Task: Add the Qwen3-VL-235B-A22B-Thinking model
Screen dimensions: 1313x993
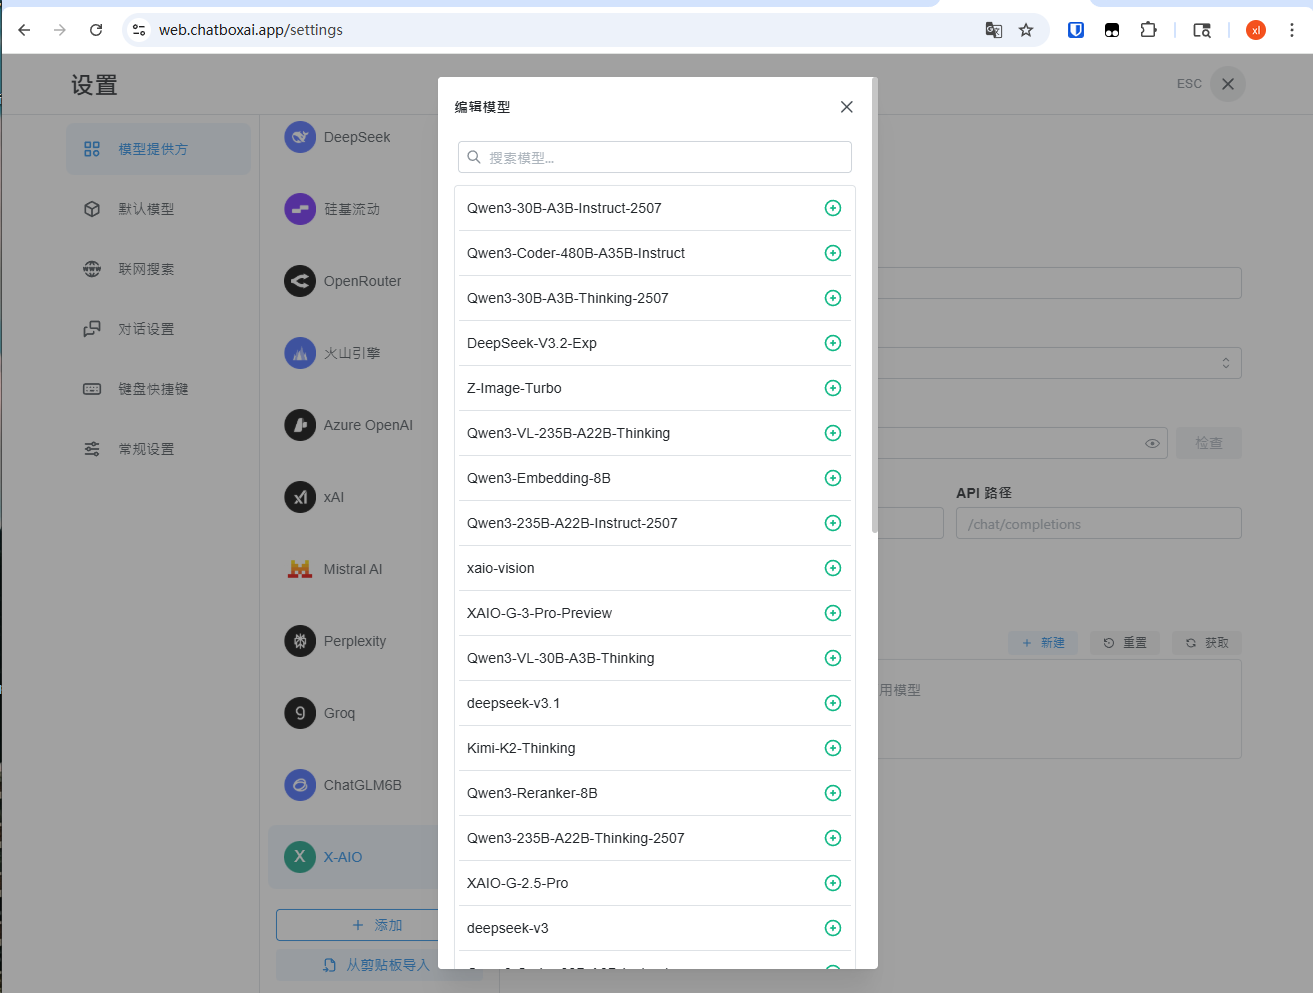Action: (x=832, y=433)
